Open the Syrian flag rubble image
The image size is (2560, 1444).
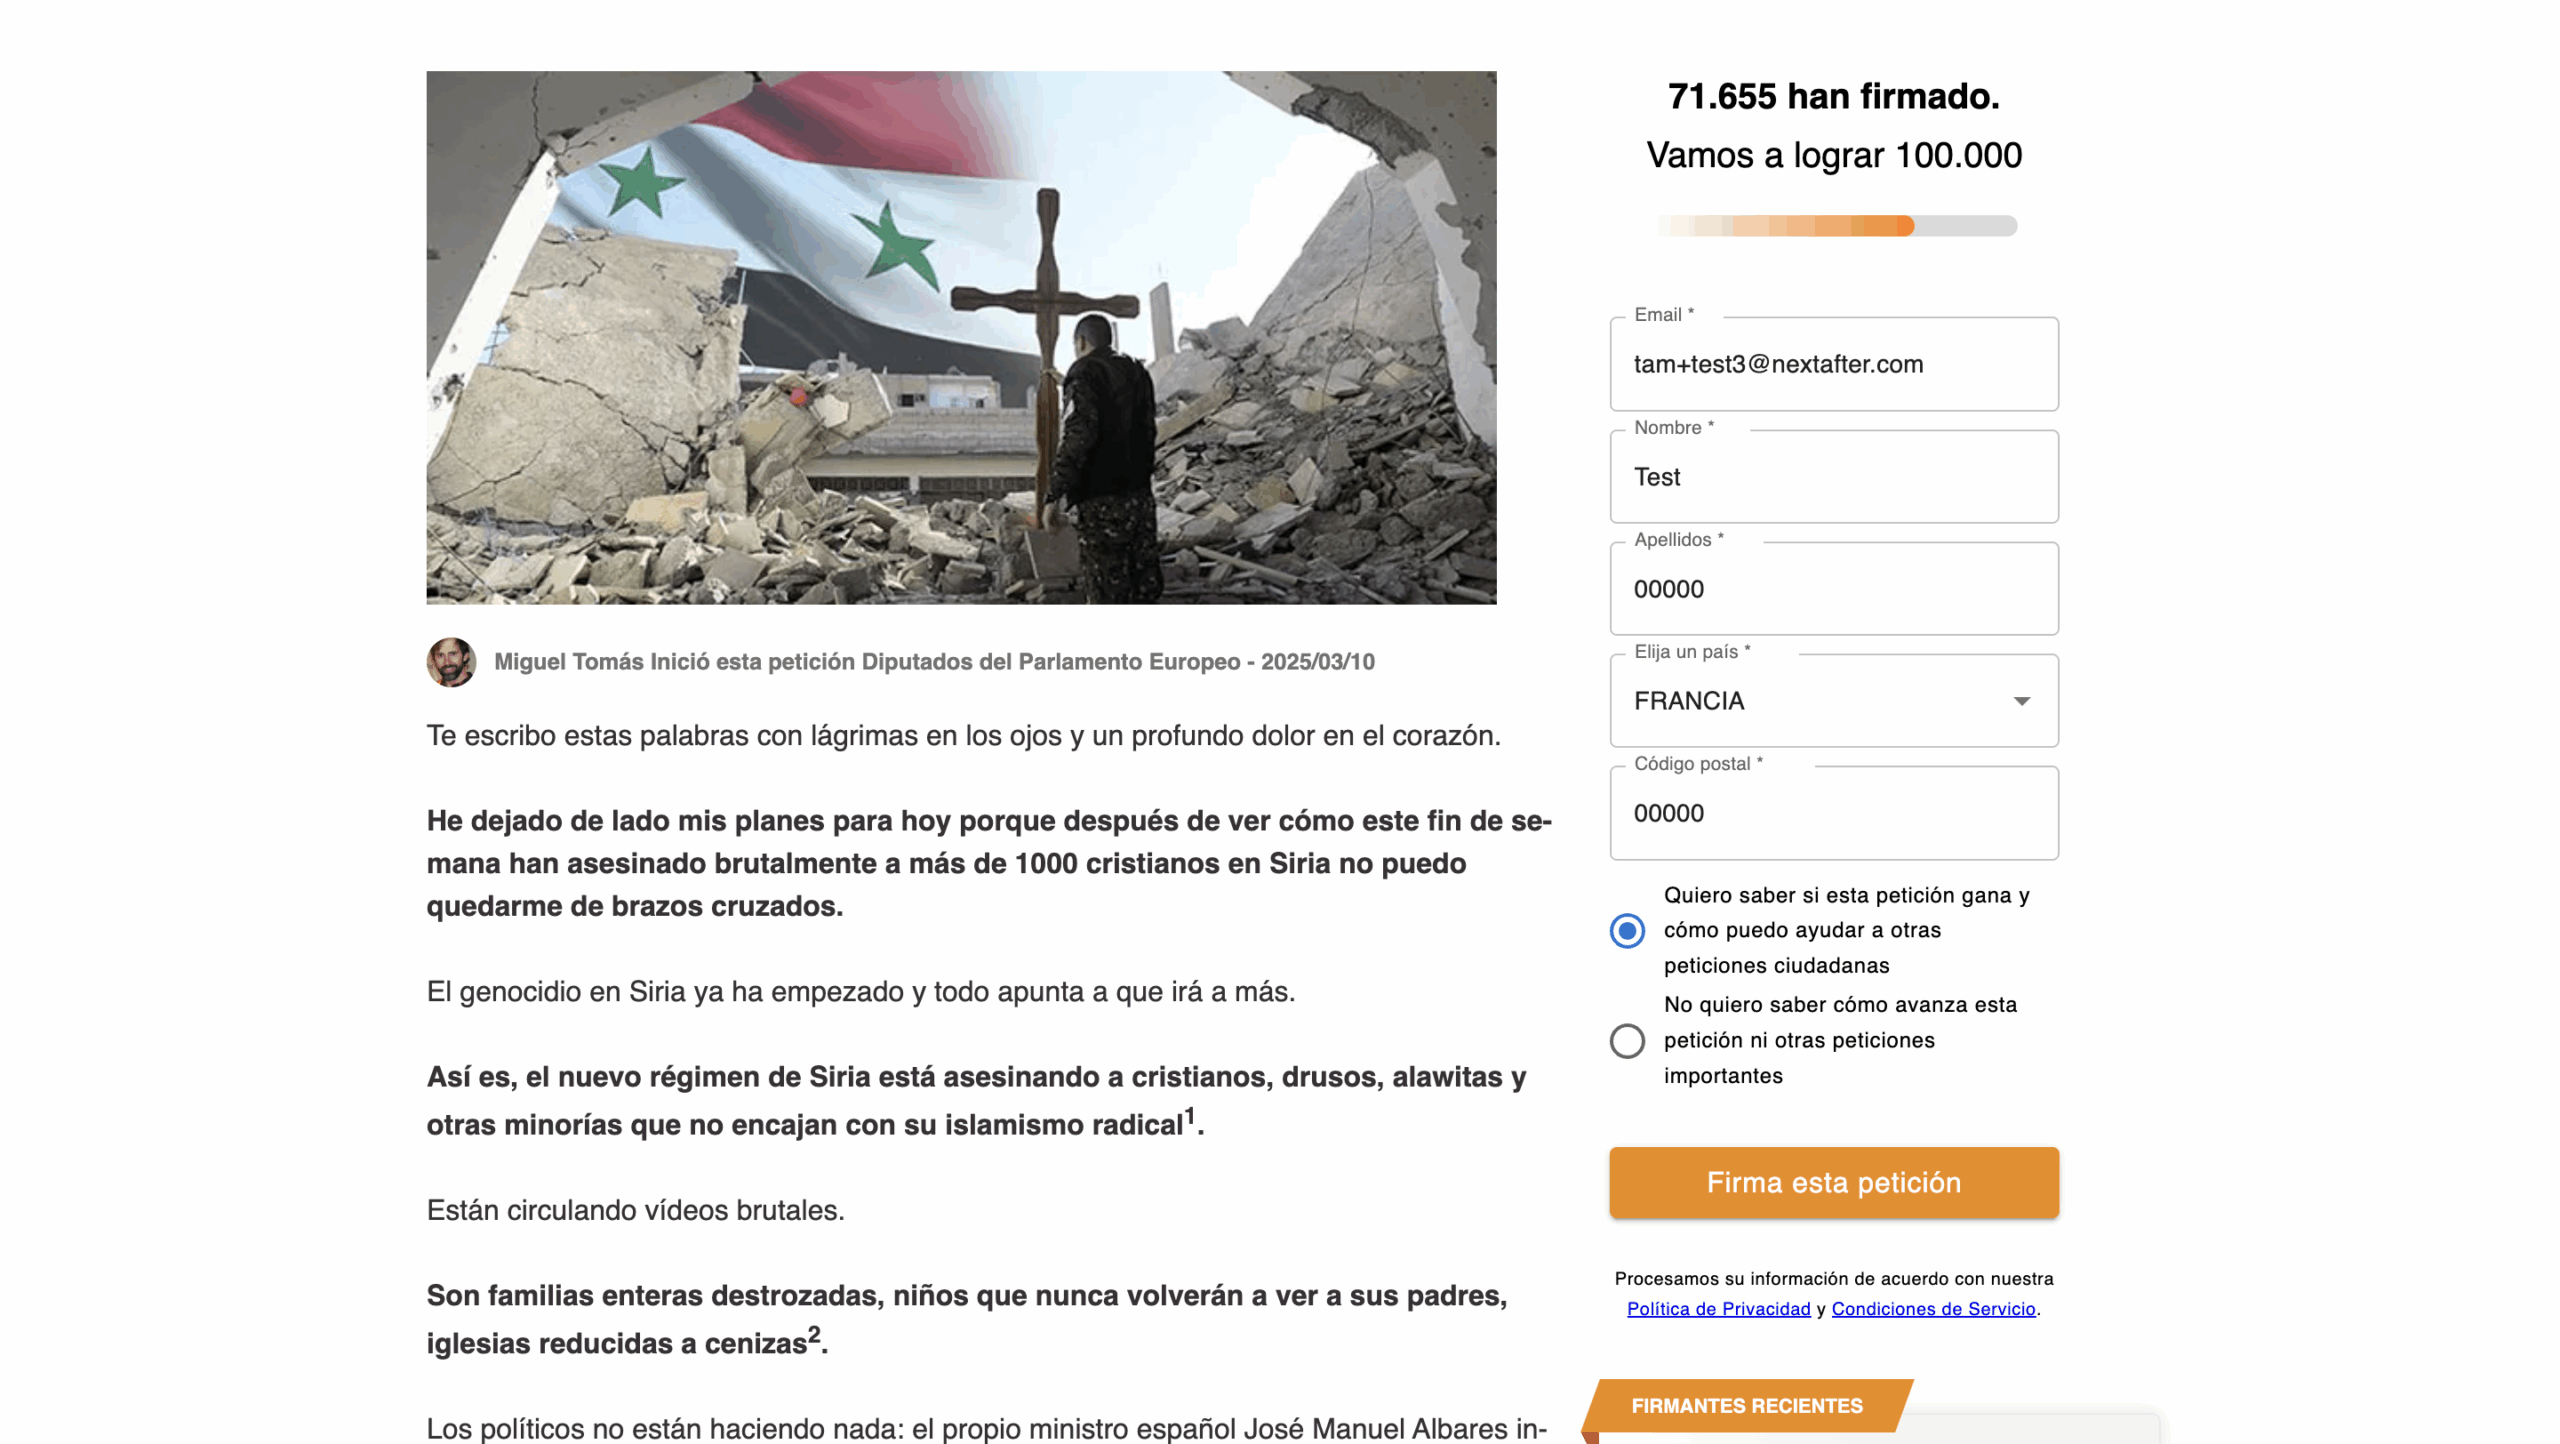pyautogui.click(x=961, y=338)
